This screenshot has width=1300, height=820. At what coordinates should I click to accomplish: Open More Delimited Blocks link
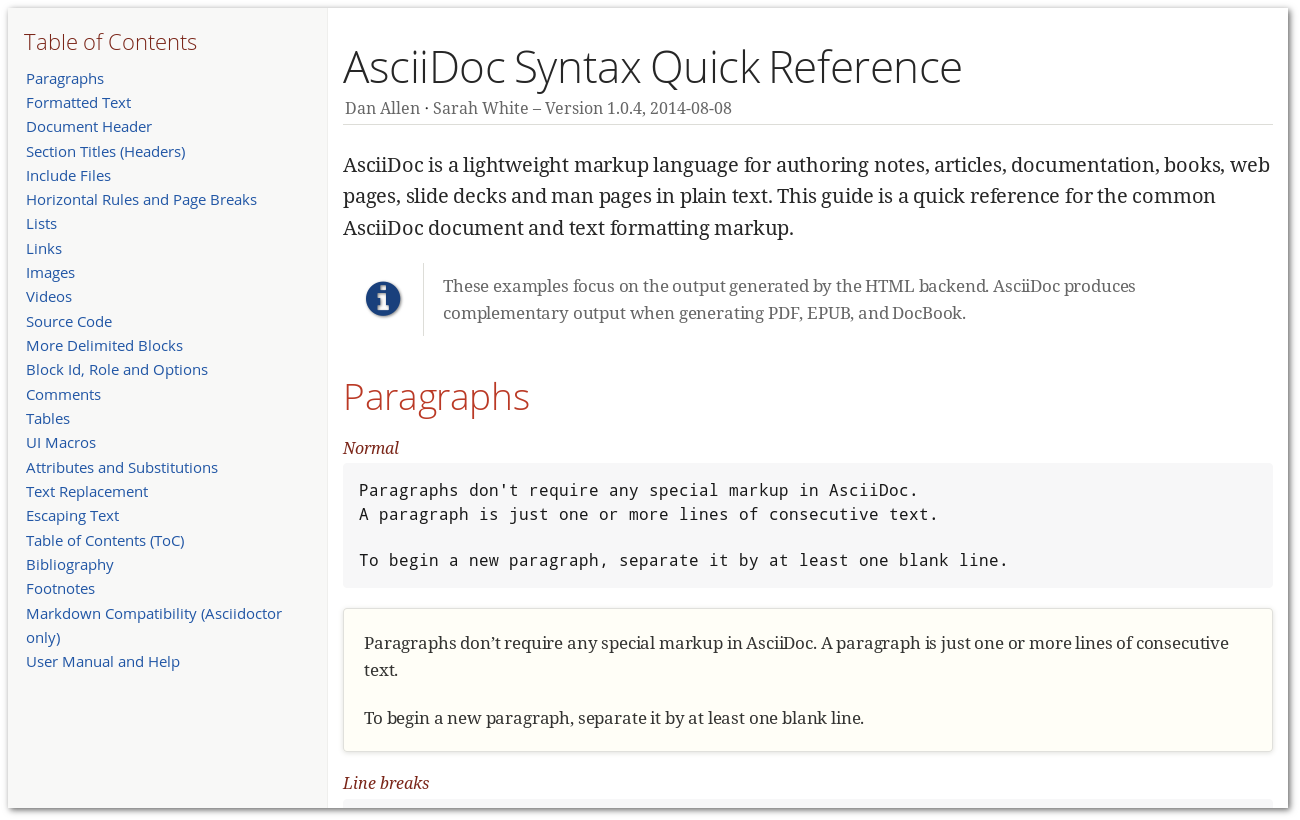[x=104, y=346]
